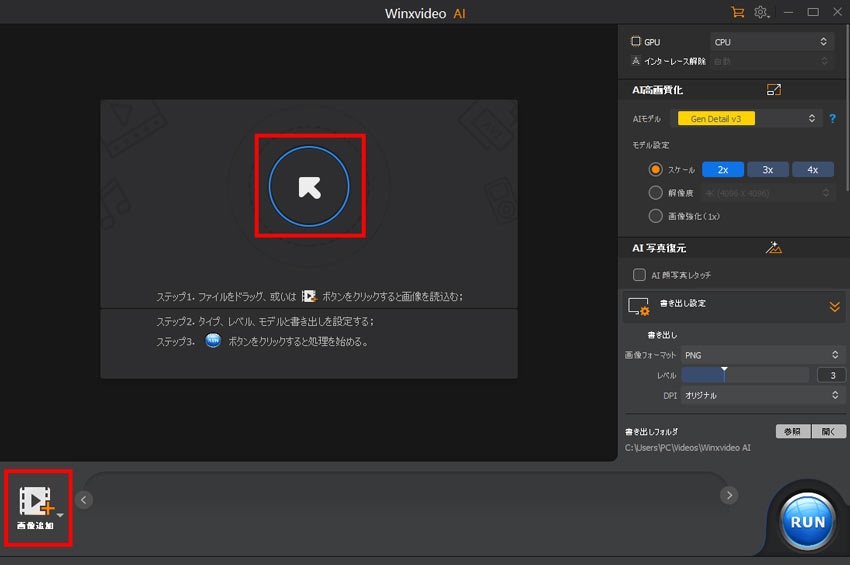This screenshot has width=850, height=565.
Task: Open the 解像度 resolution dropdown
Action: coord(767,193)
